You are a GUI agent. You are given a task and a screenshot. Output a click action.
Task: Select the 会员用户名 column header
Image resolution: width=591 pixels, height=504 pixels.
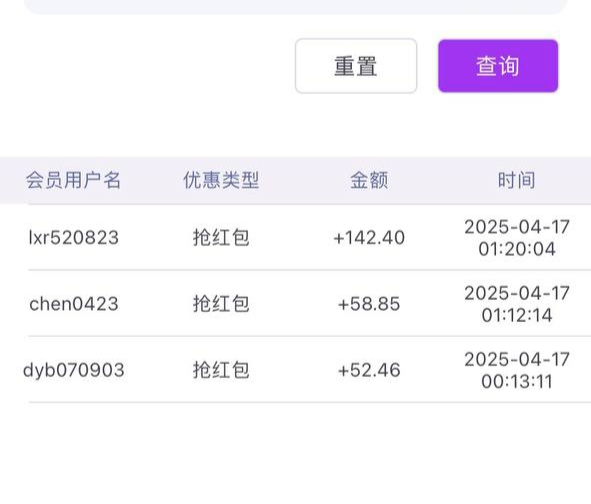tap(73, 180)
